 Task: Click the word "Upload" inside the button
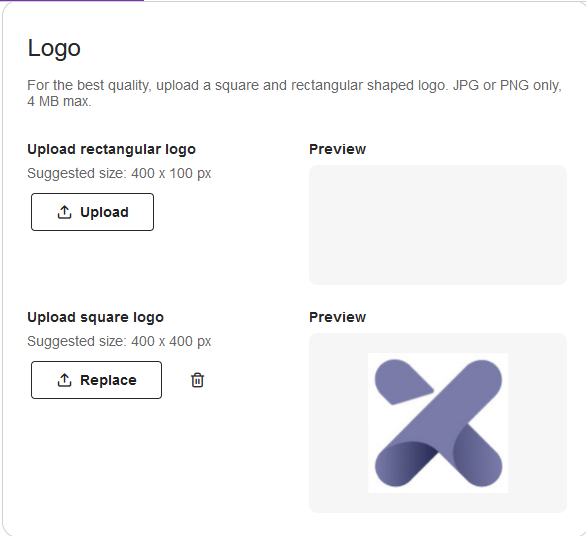(104, 212)
